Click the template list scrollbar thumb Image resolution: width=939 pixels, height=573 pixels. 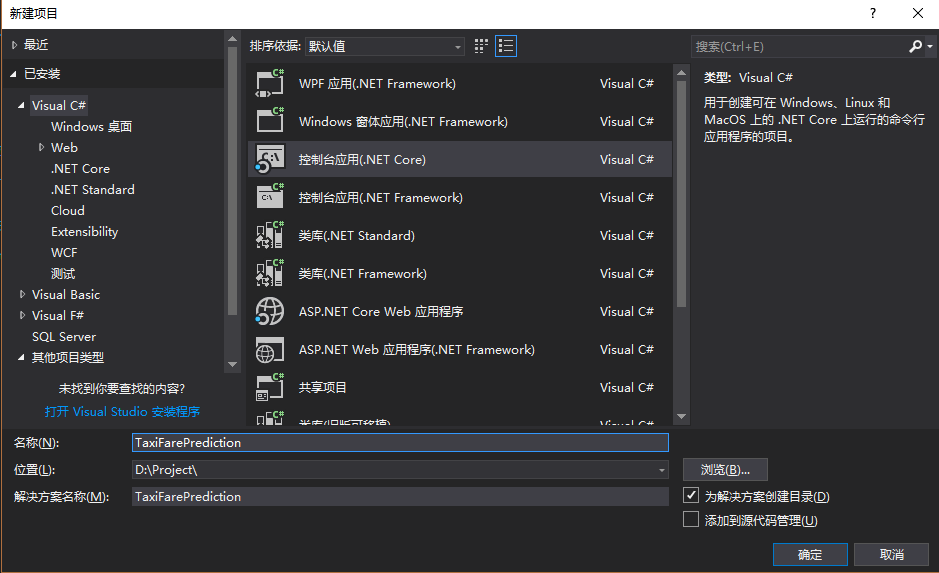(x=681, y=194)
